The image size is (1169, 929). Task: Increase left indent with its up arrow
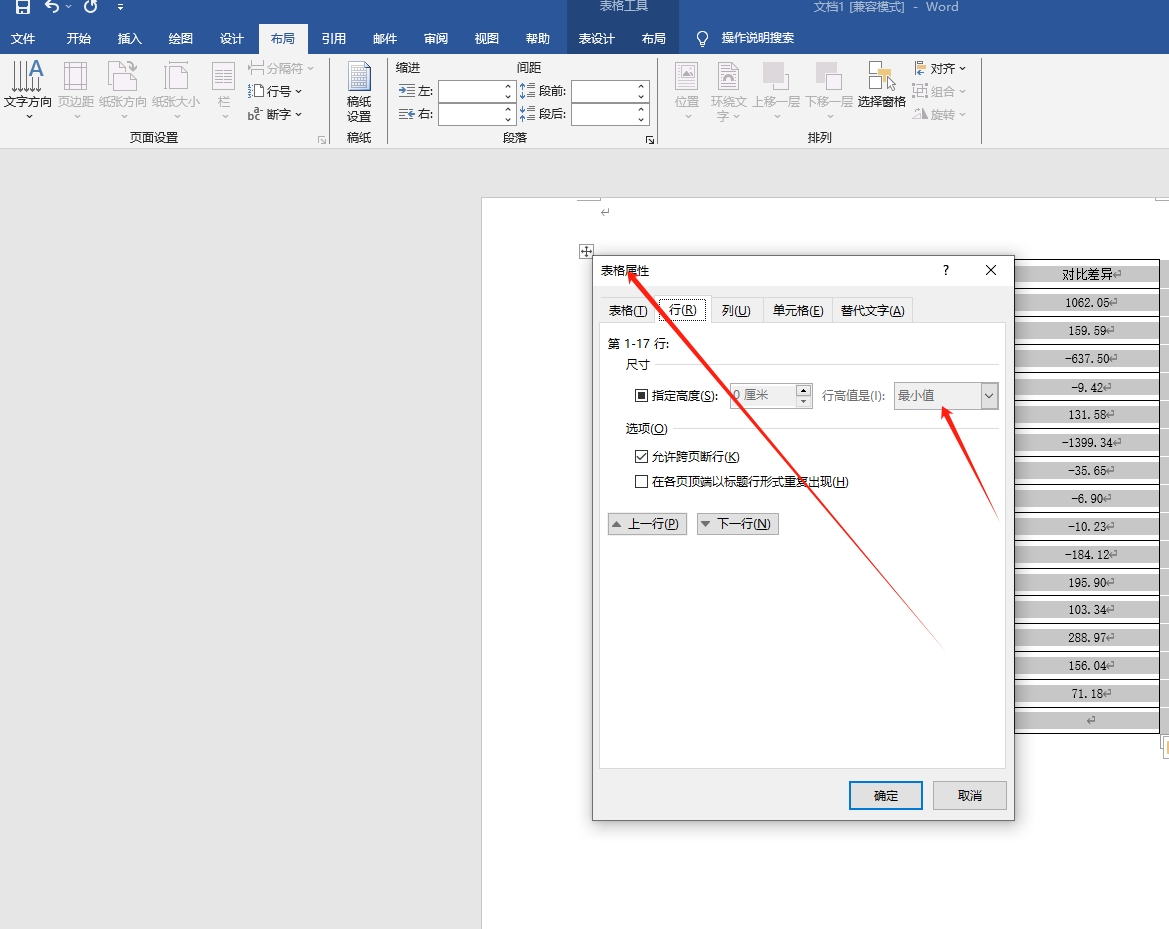coord(508,86)
